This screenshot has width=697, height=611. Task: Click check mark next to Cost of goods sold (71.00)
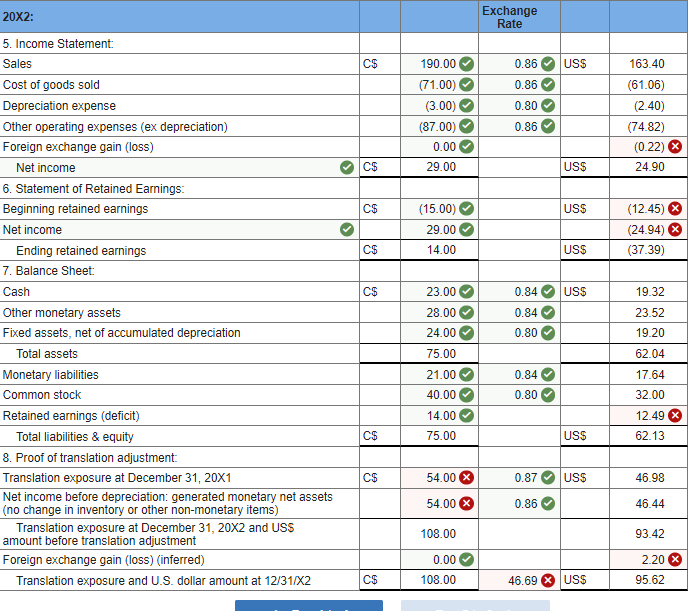point(466,84)
